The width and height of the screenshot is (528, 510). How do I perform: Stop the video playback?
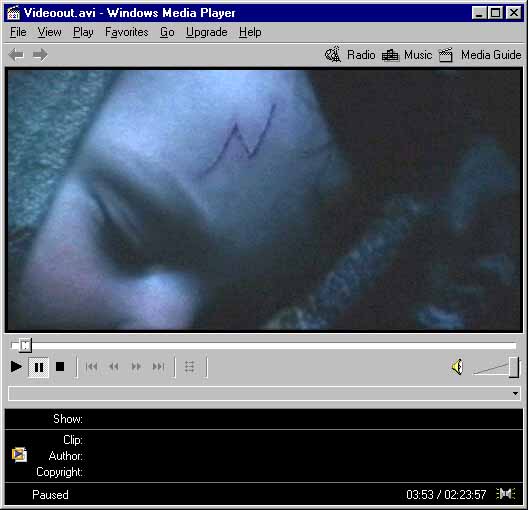(60, 367)
